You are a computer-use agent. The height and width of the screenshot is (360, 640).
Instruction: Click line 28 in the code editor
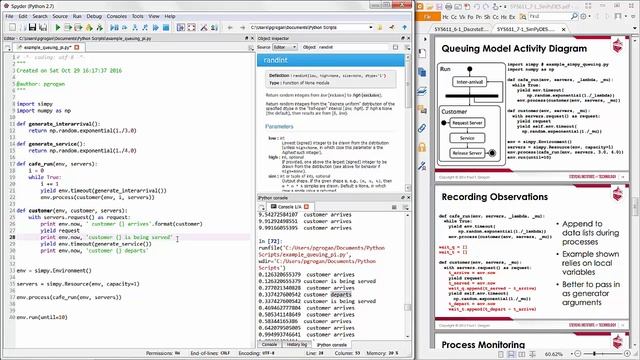[133, 237]
